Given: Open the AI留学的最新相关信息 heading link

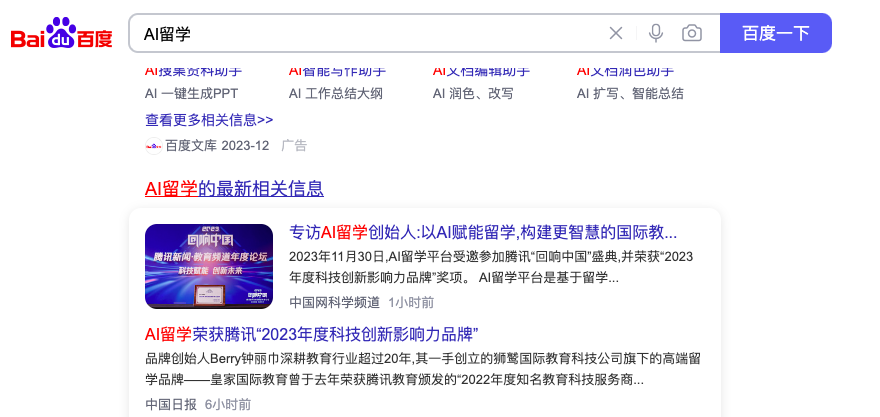Looking at the screenshot, I should coord(234,189).
